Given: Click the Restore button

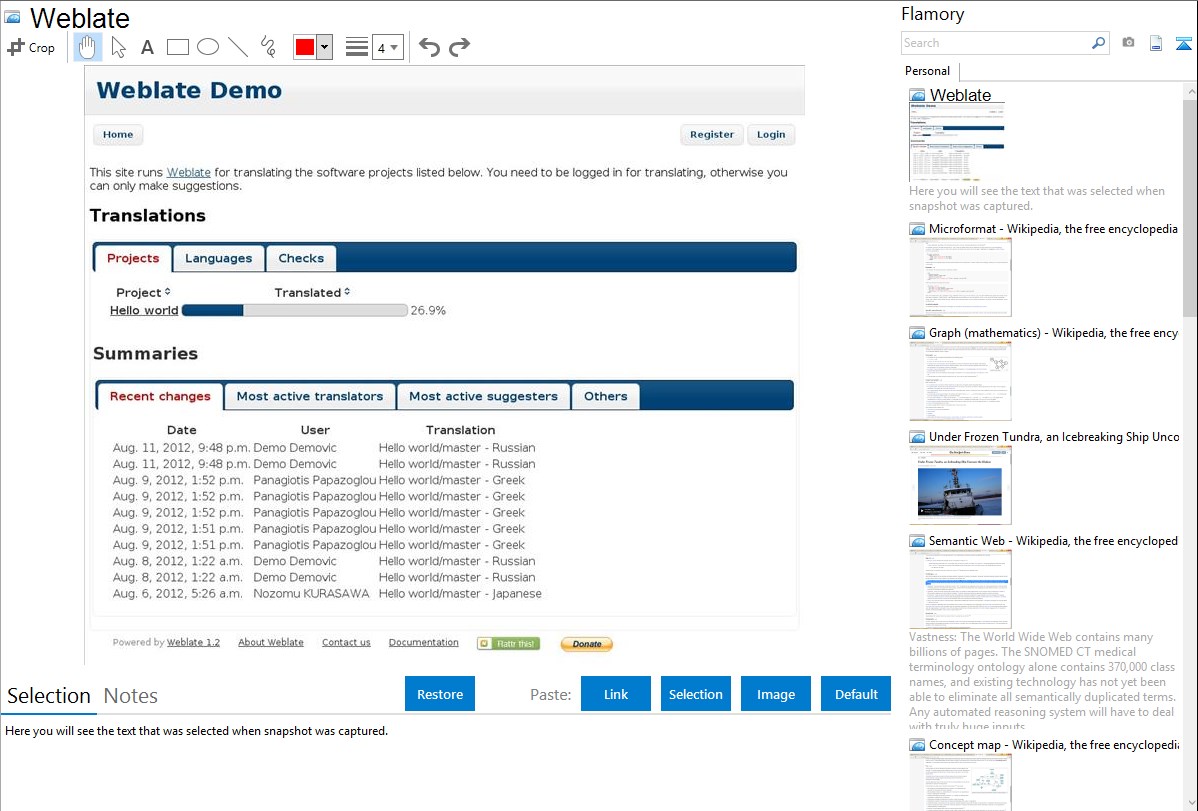Looking at the screenshot, I should point(440,694).
